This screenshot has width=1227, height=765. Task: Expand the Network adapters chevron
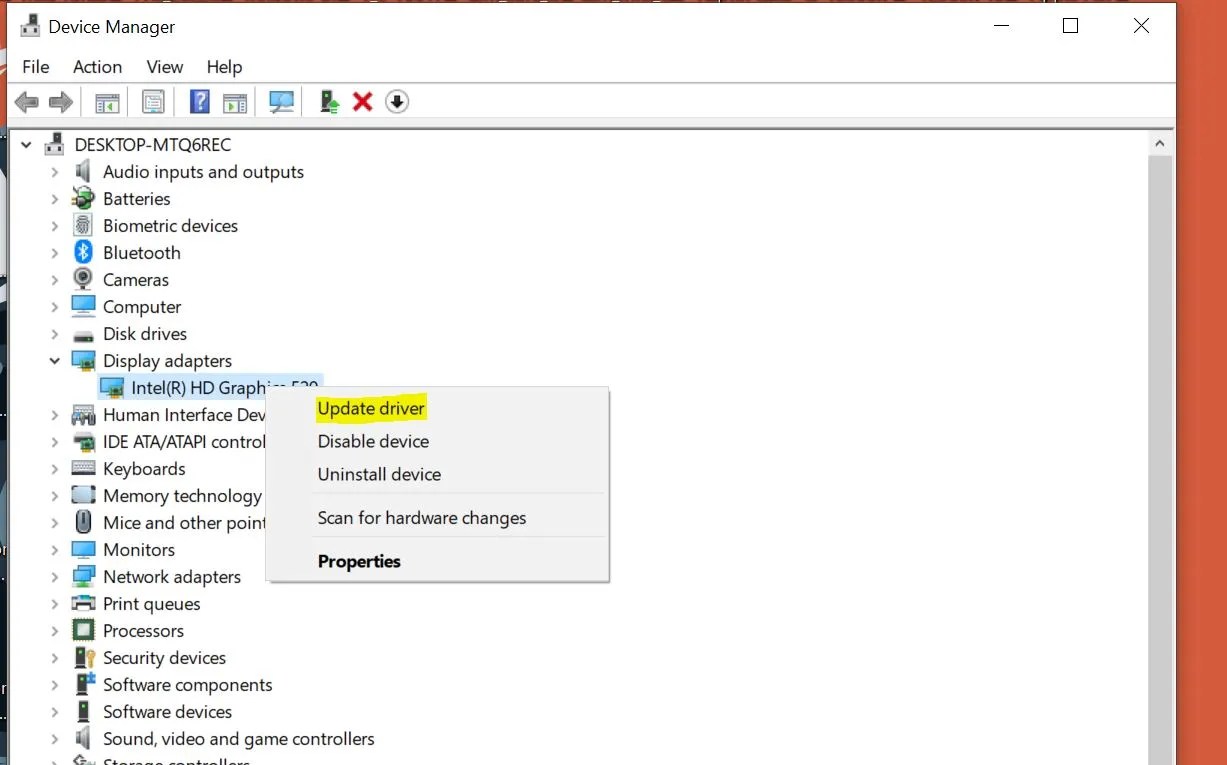click(x=55, y=577)
